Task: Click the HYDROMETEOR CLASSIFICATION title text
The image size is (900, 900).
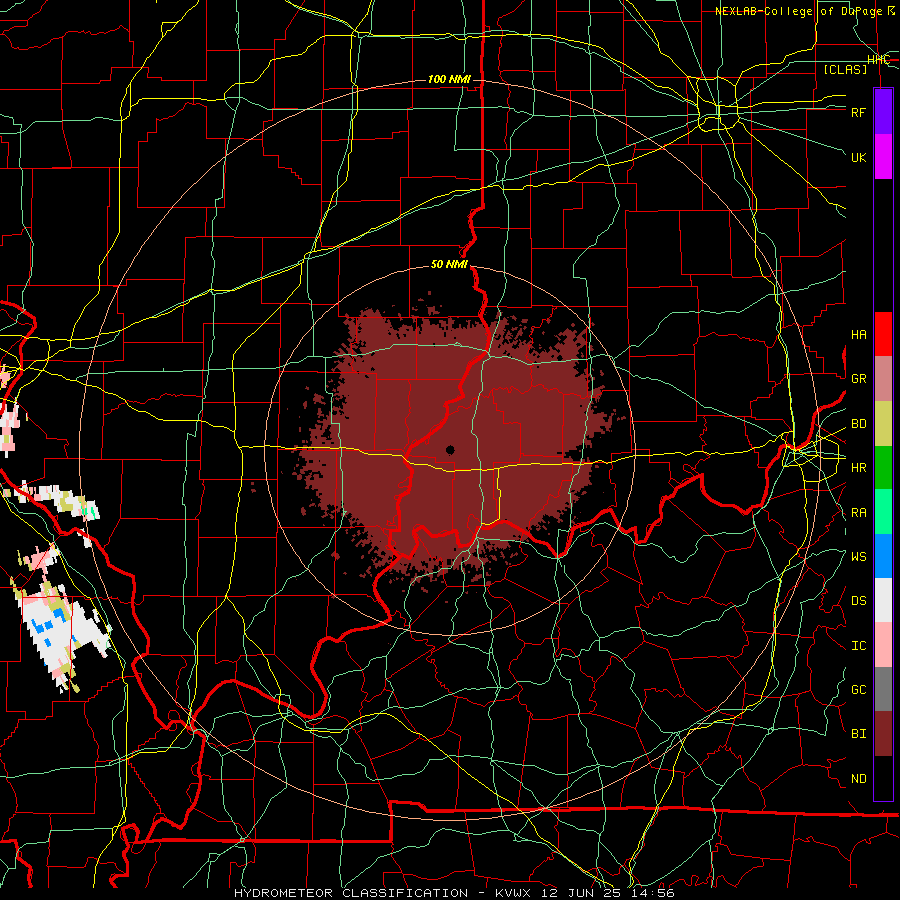Action: point(351,893)
